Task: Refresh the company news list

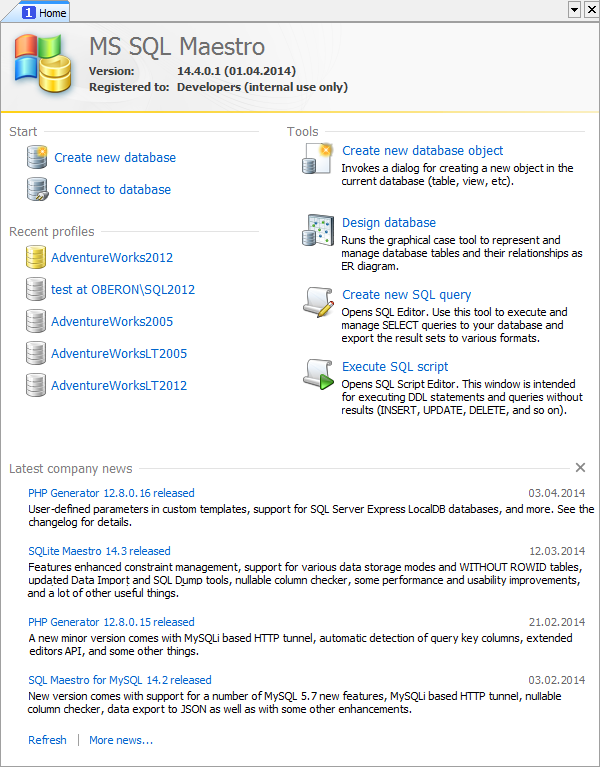Action: tap(47, 740)
